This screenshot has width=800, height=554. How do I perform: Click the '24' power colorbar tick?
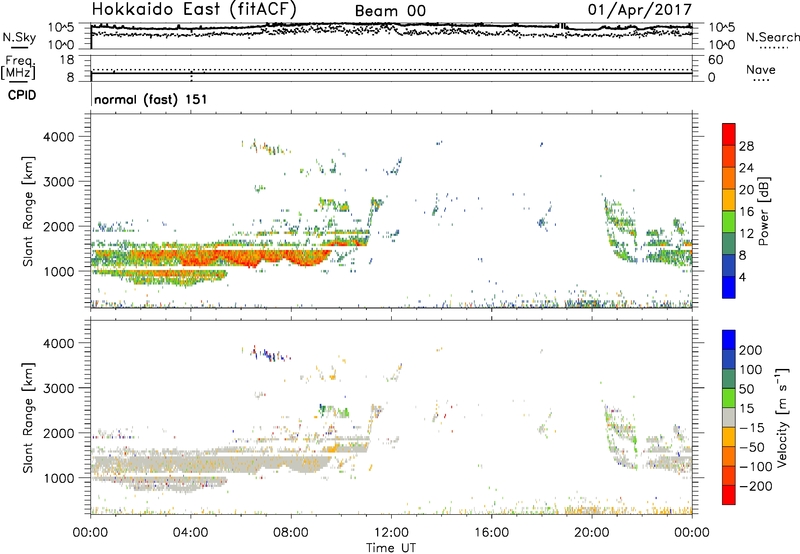pyautogui.click(x=746, y=168)
